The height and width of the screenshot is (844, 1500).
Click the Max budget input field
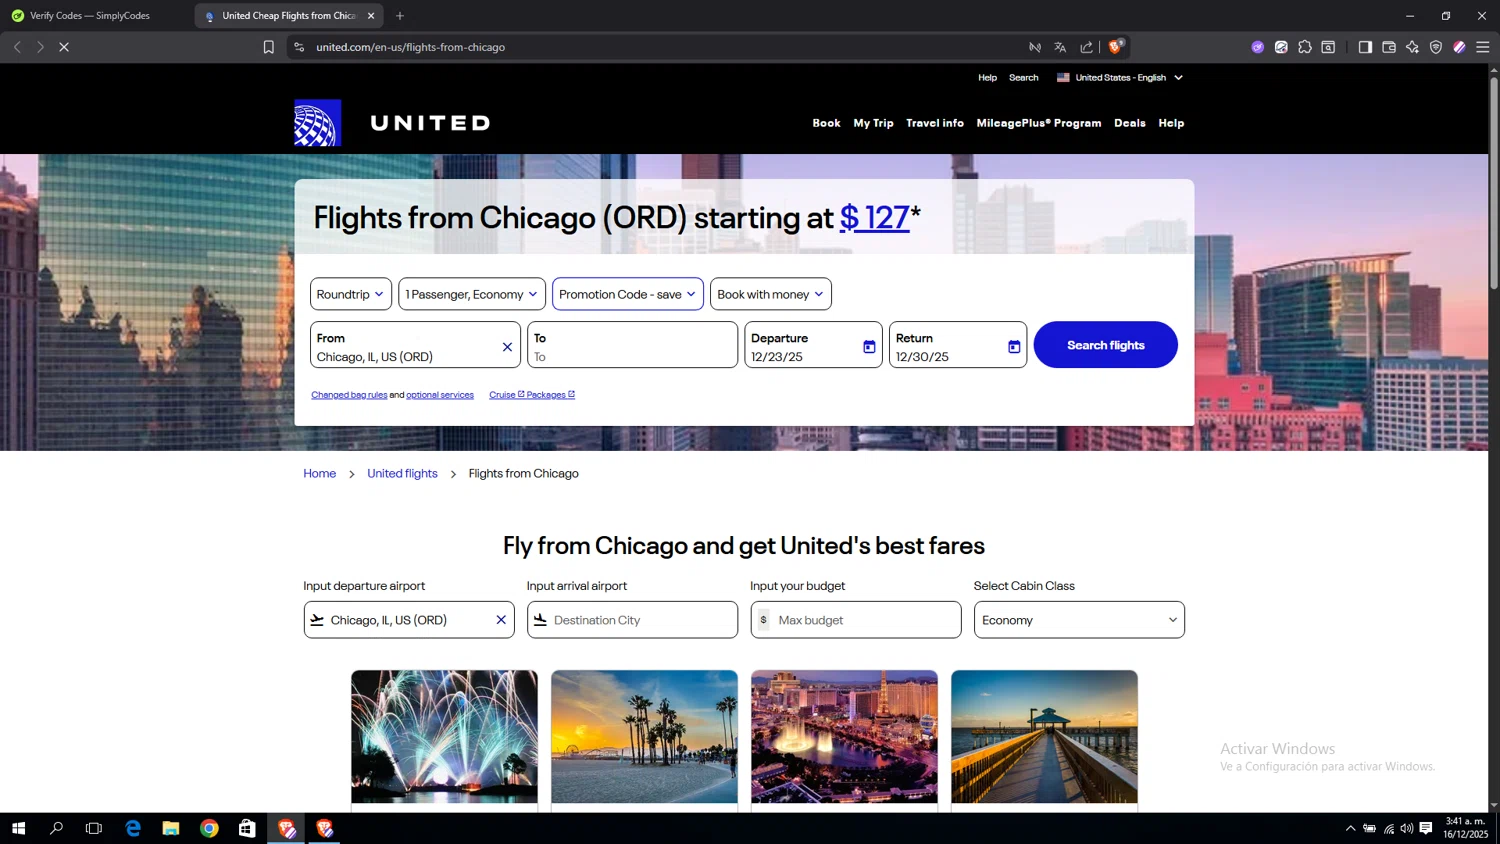point(856,620)
